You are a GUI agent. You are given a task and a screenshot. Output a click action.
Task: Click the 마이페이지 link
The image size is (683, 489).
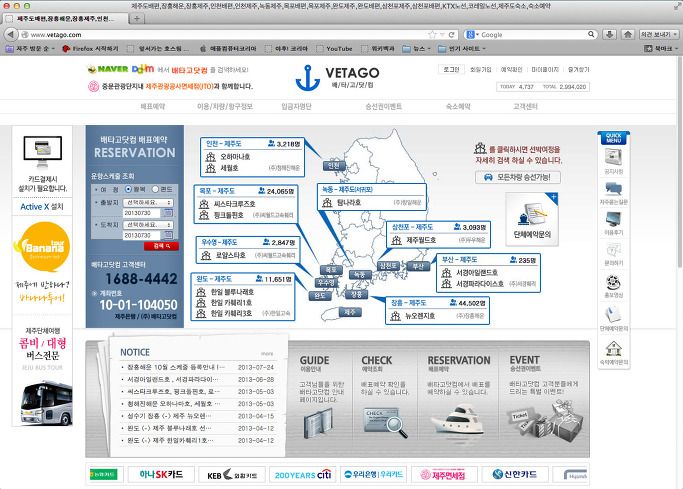click(545, 69)
